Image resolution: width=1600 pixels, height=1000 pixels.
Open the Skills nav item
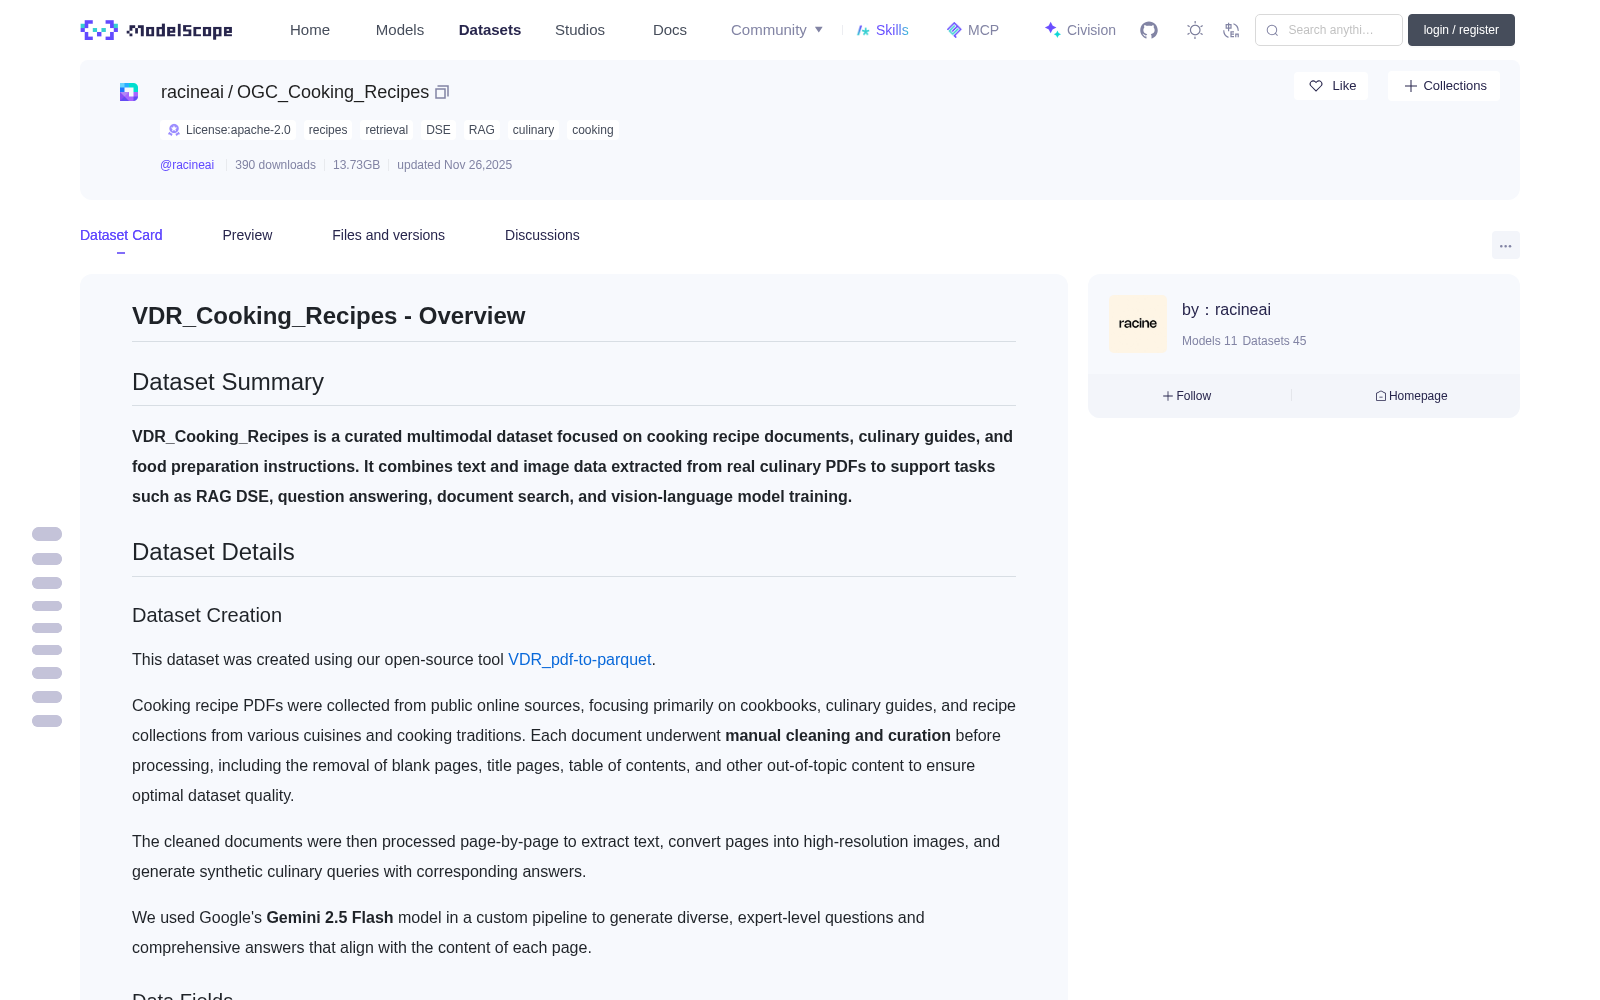pos(883,30)
